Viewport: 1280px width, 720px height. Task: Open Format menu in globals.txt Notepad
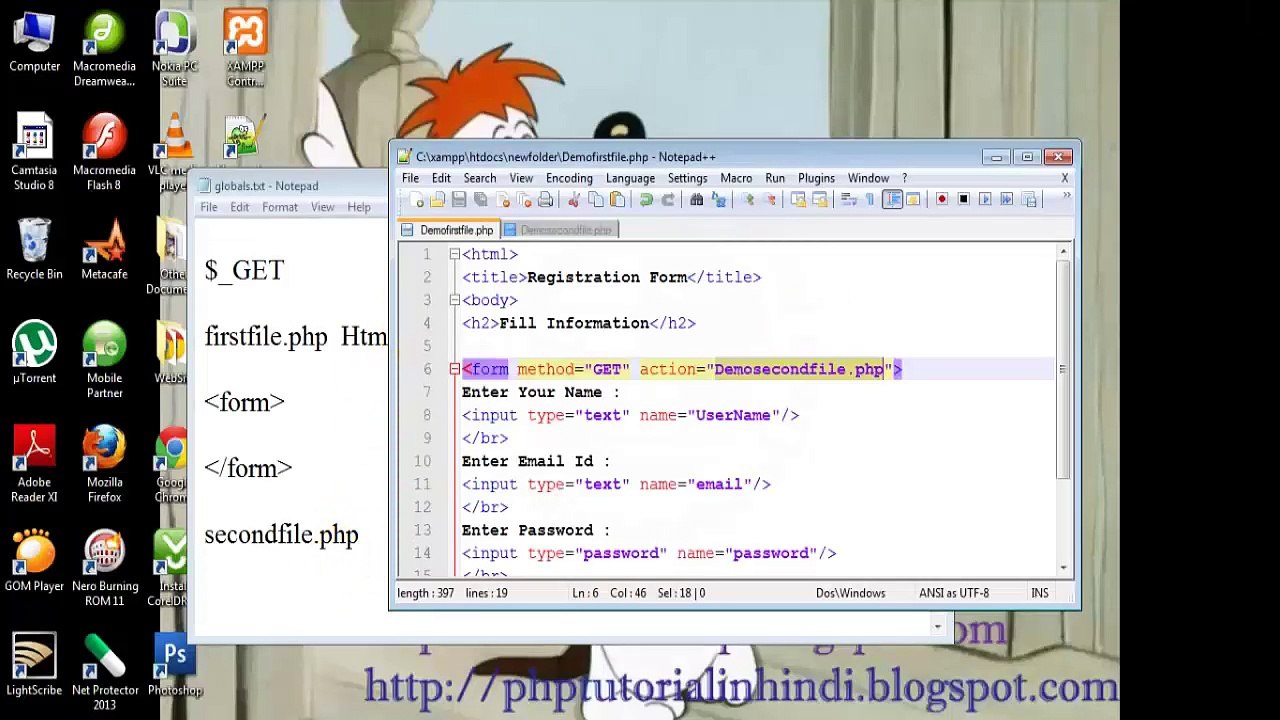point(280,207)
